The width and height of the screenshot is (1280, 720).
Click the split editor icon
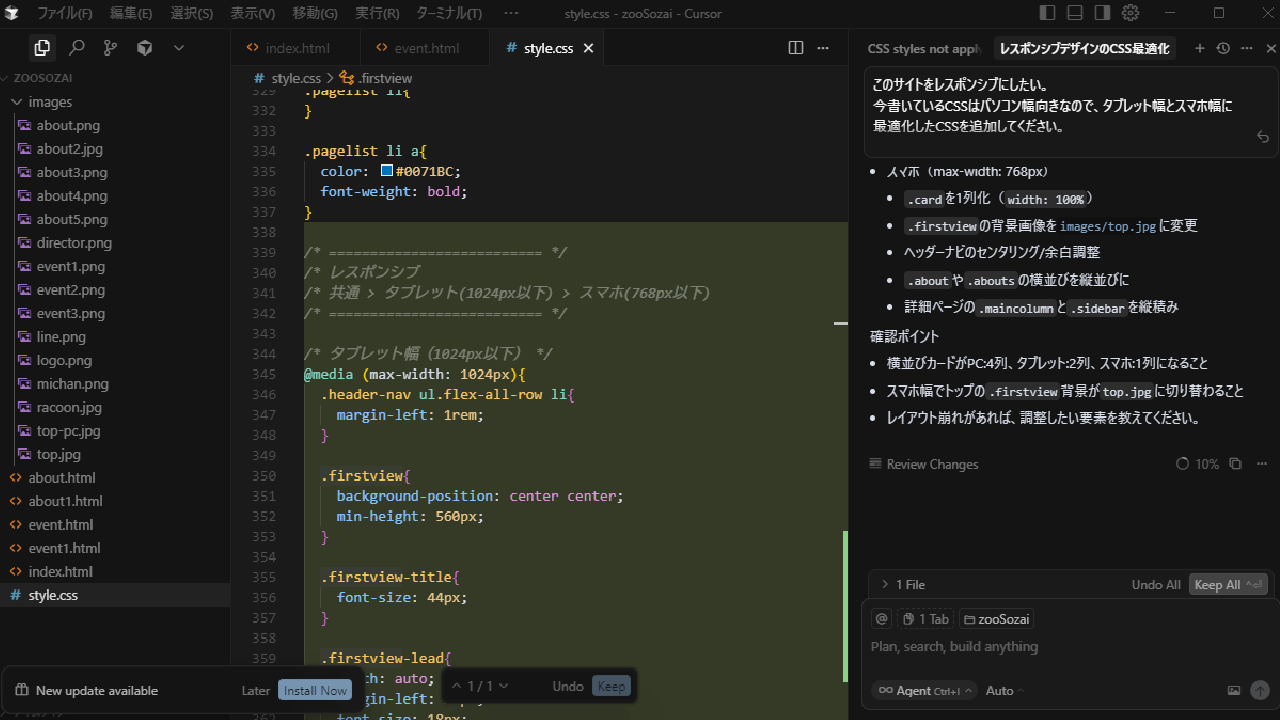796,47
